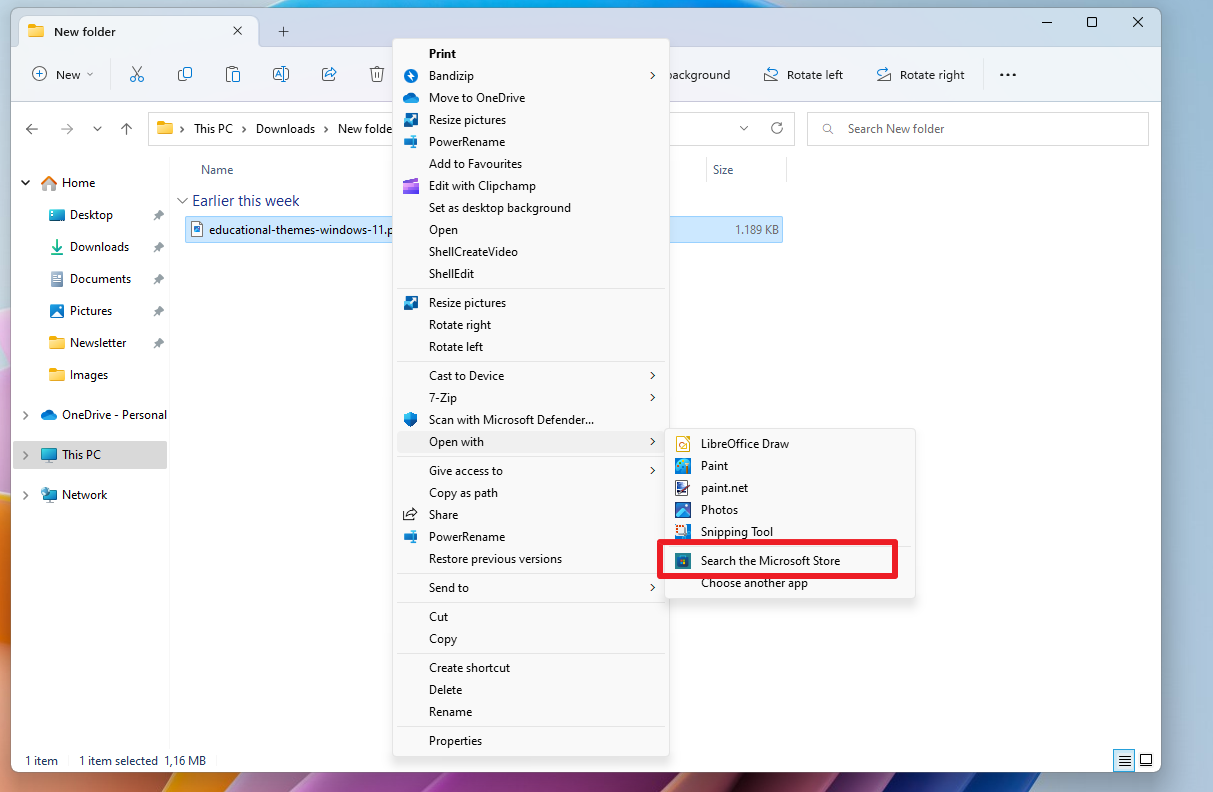Select Search the Microsoft Store option
The image size is (1213, 792).
click(777, 560)
